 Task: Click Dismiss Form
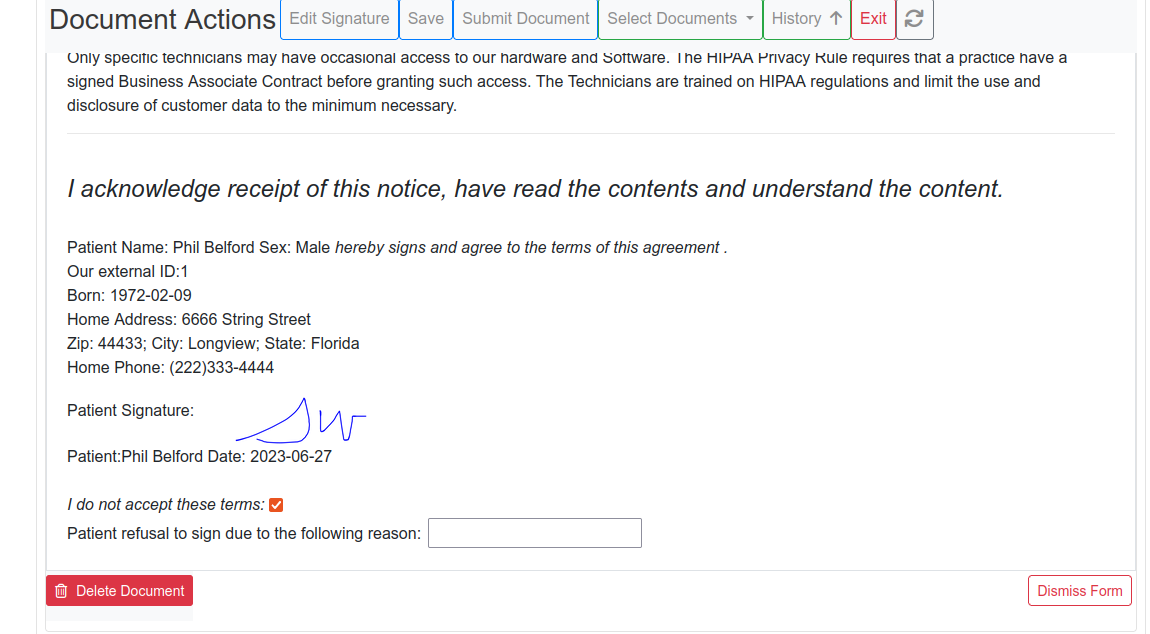(1079, 590)
